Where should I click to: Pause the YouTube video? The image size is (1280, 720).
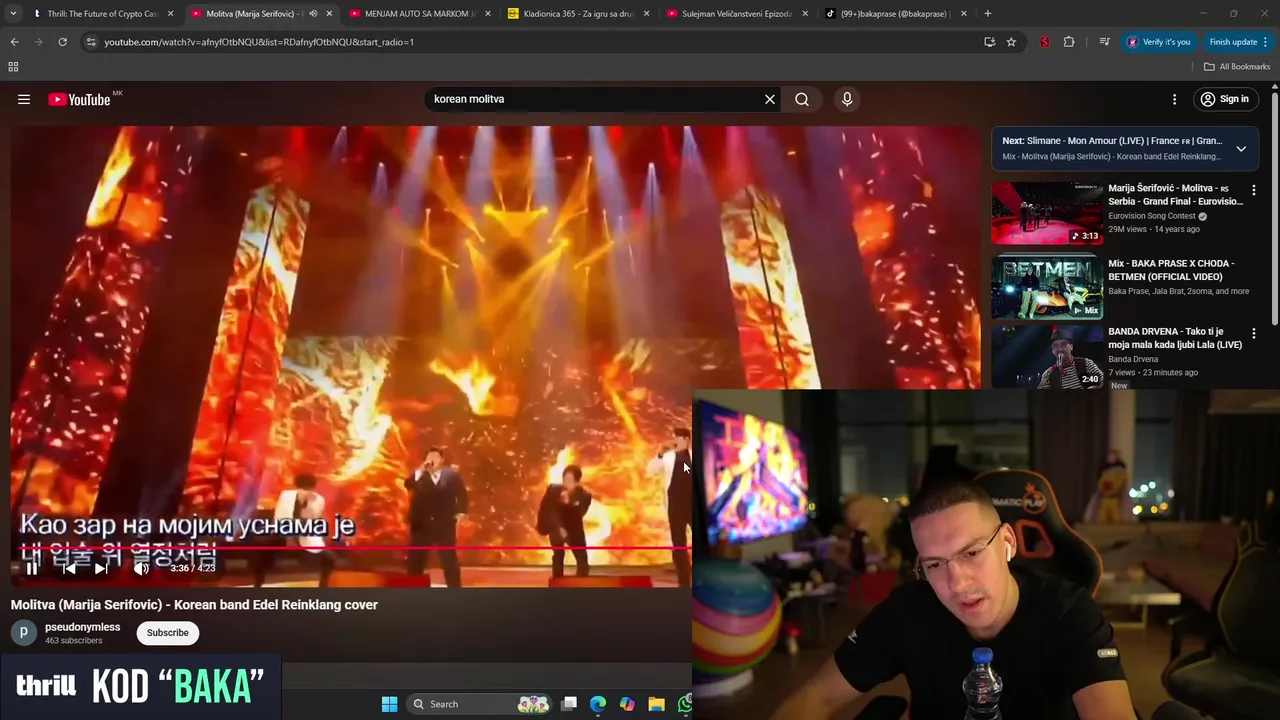click(x=32, y=568)
